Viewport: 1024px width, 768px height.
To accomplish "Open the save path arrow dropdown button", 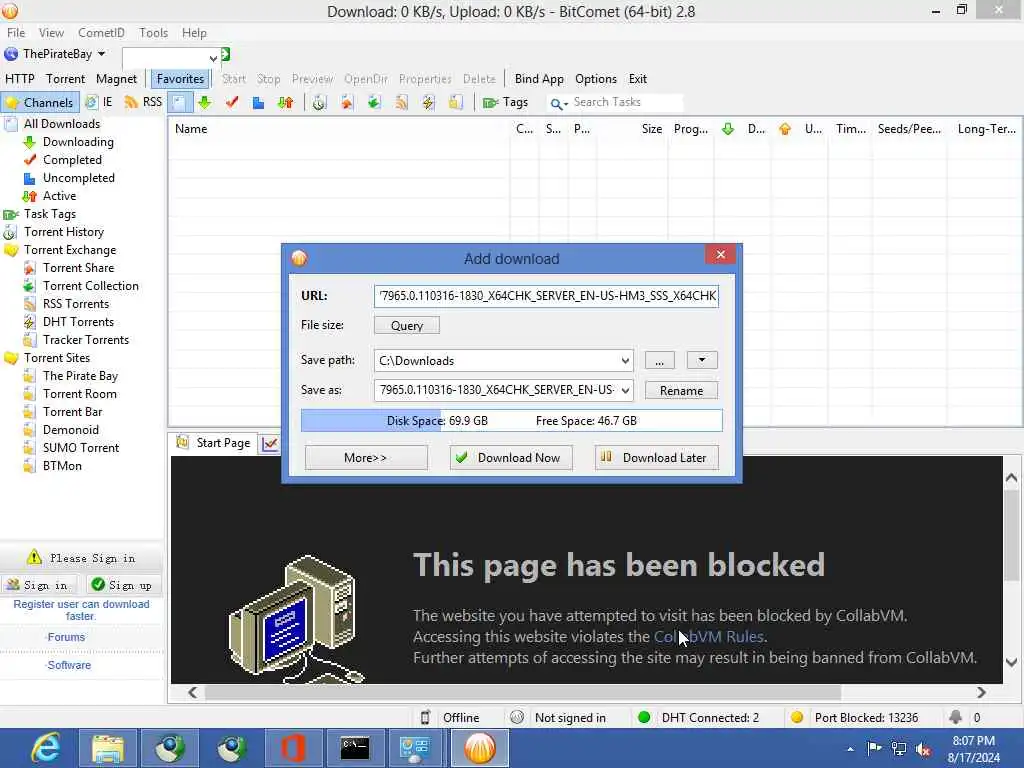I will pyautogui.click(x=702, y=360).
